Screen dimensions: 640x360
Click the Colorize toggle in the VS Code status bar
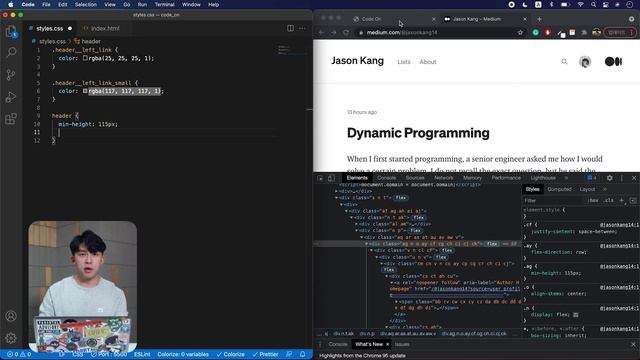(231, 354)
